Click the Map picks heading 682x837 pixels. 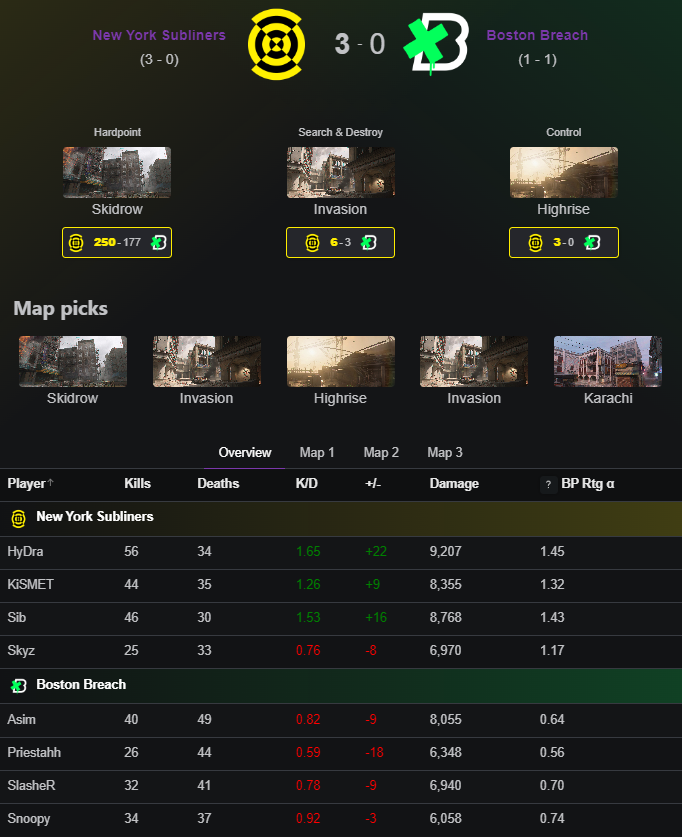[60, 309]
